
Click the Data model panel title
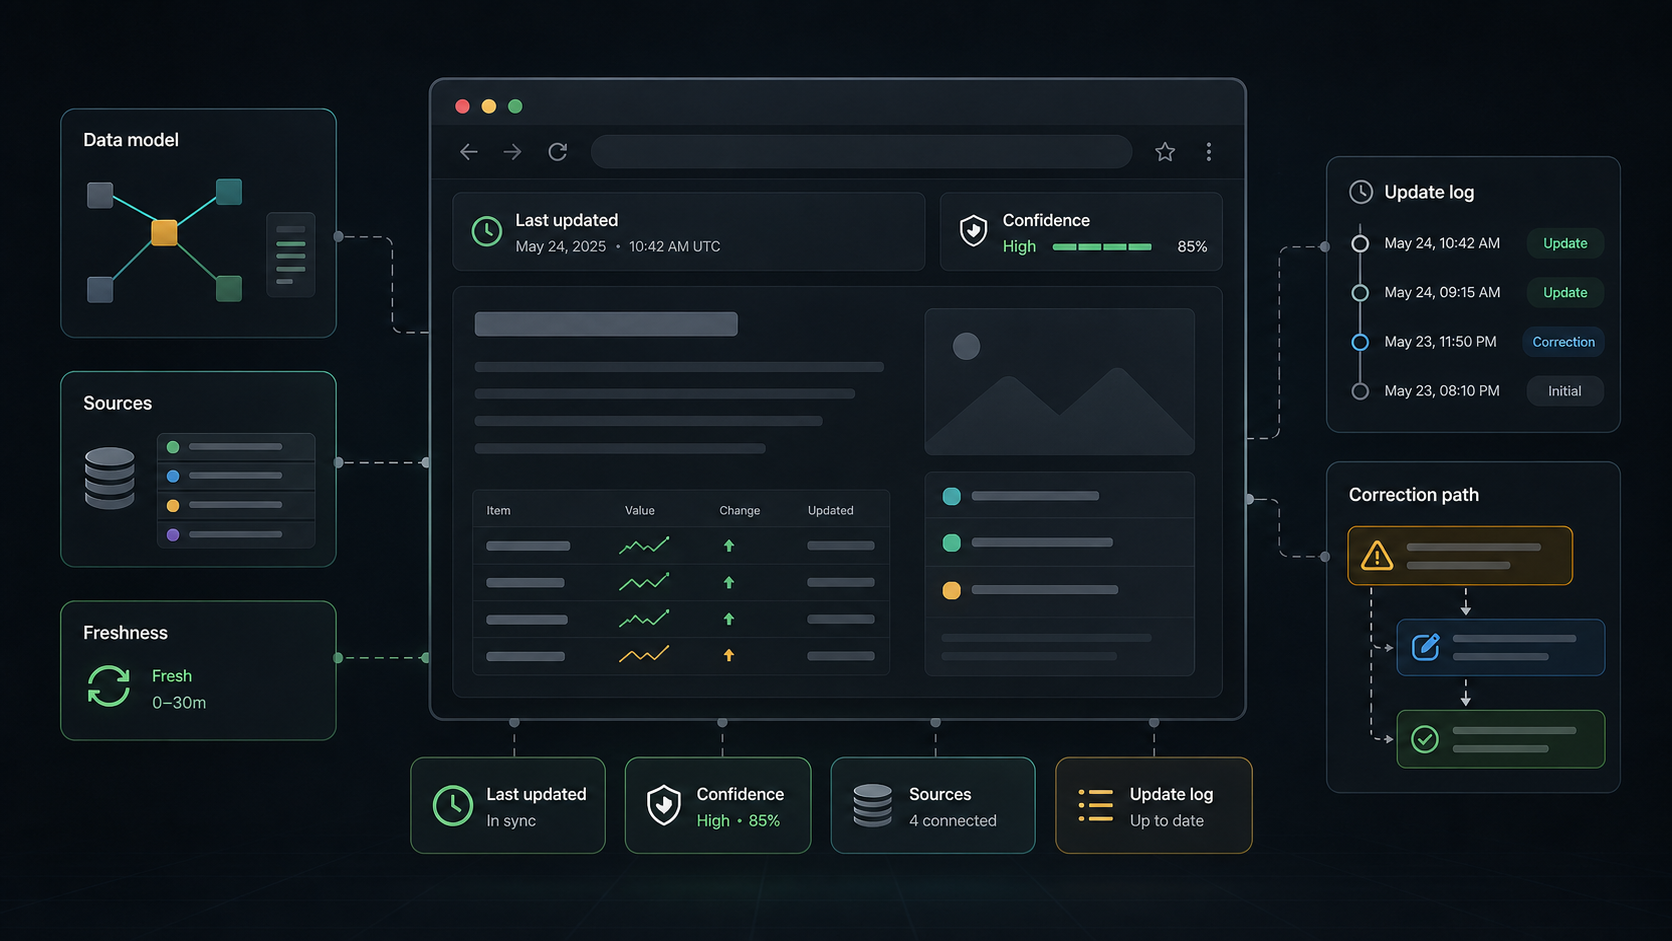131,140
